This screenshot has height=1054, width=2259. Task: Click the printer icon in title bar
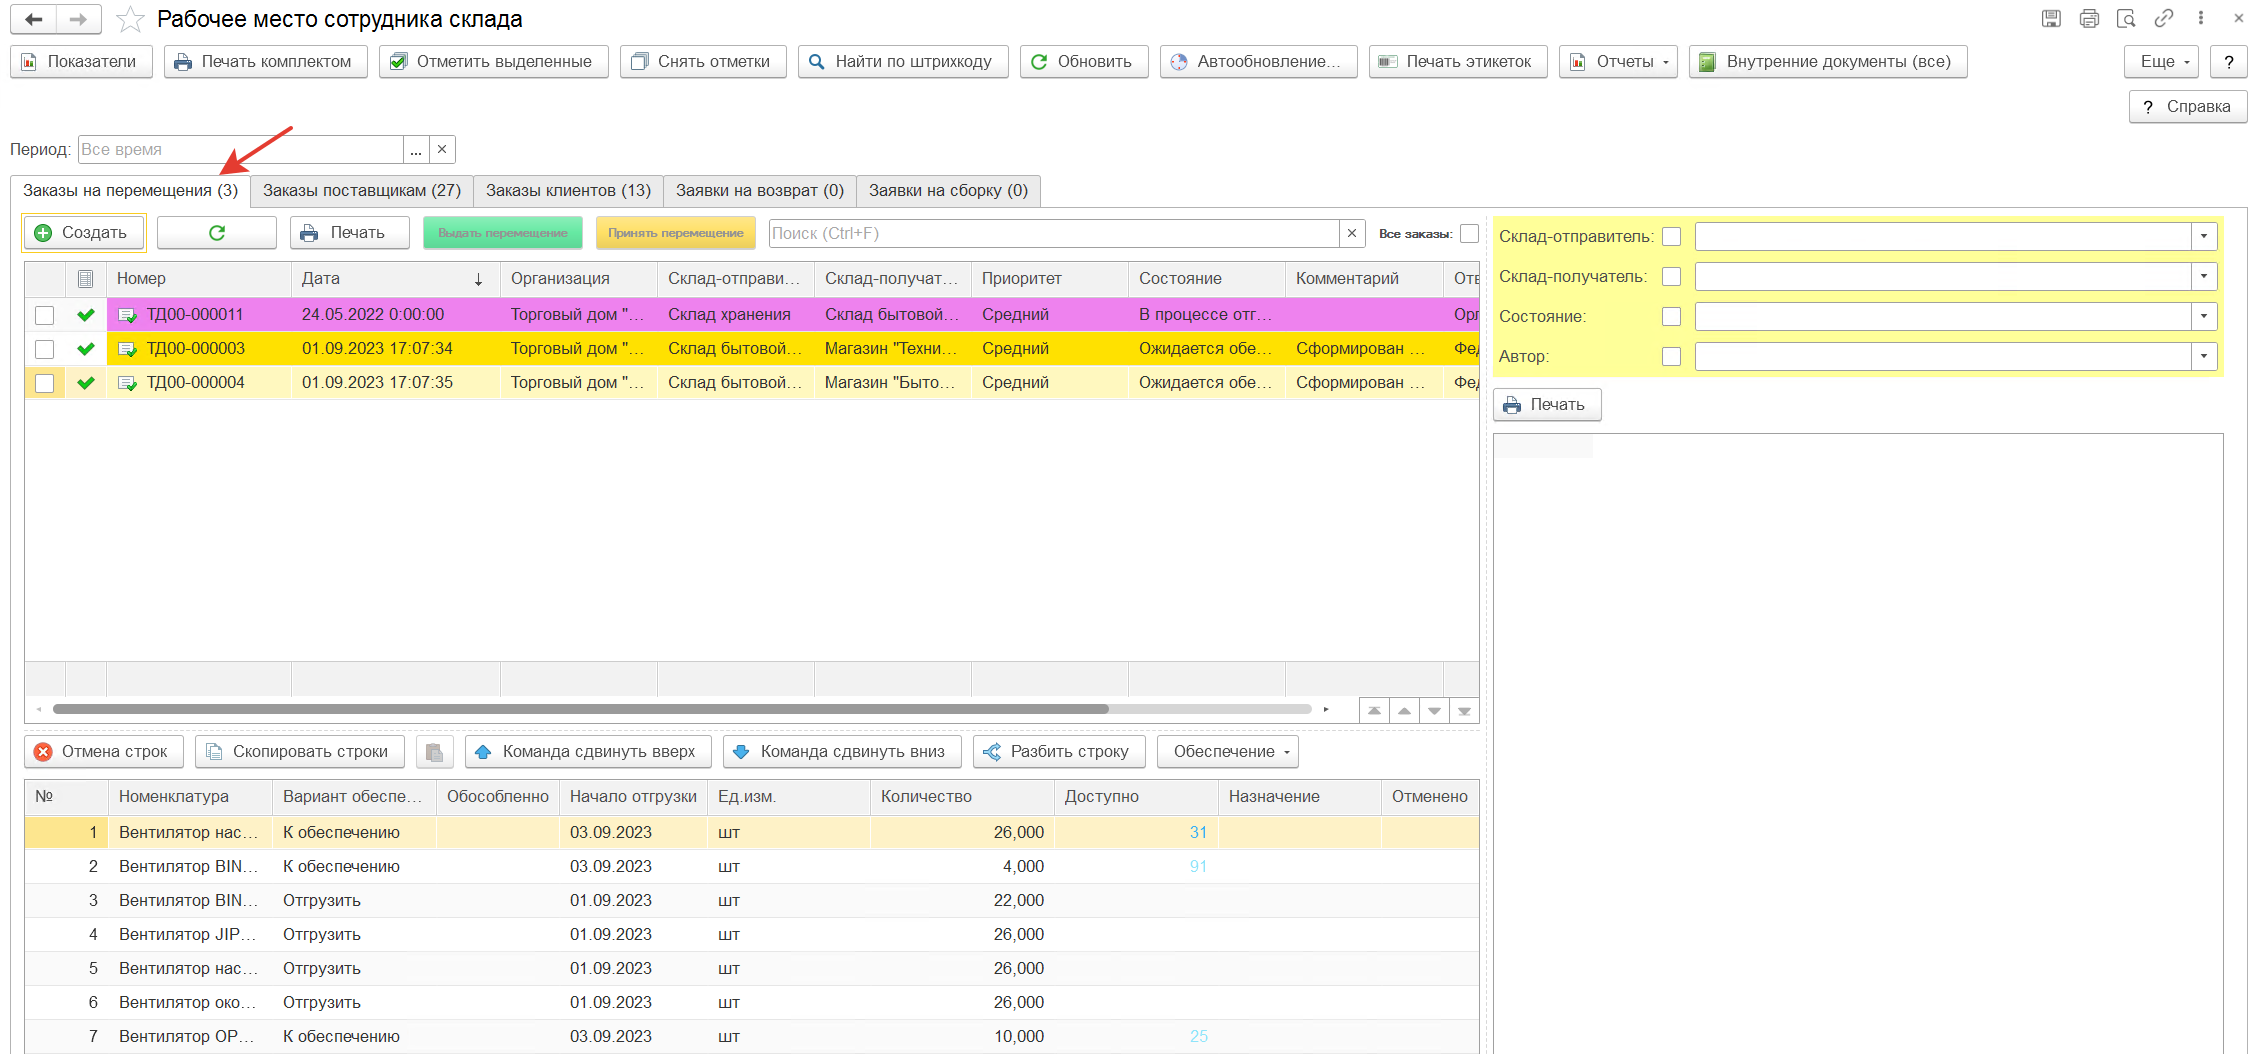click(2089, 18)
